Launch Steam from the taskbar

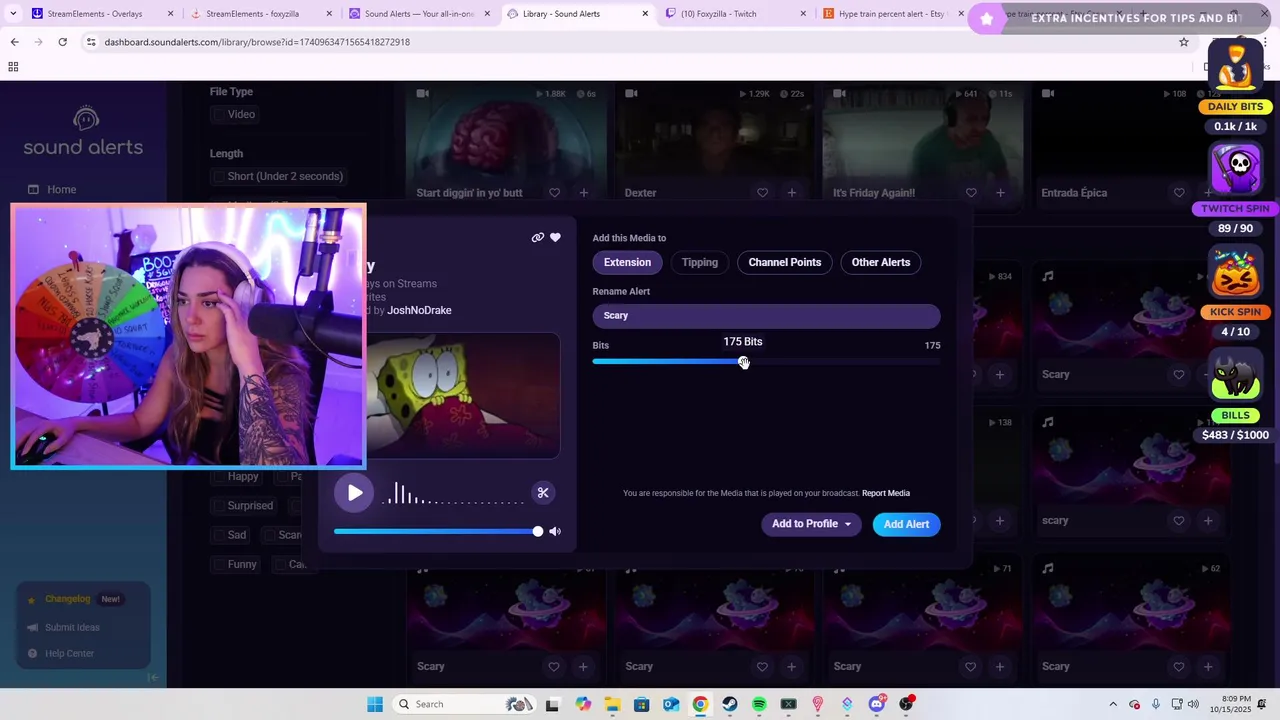[x=730, y=704]
